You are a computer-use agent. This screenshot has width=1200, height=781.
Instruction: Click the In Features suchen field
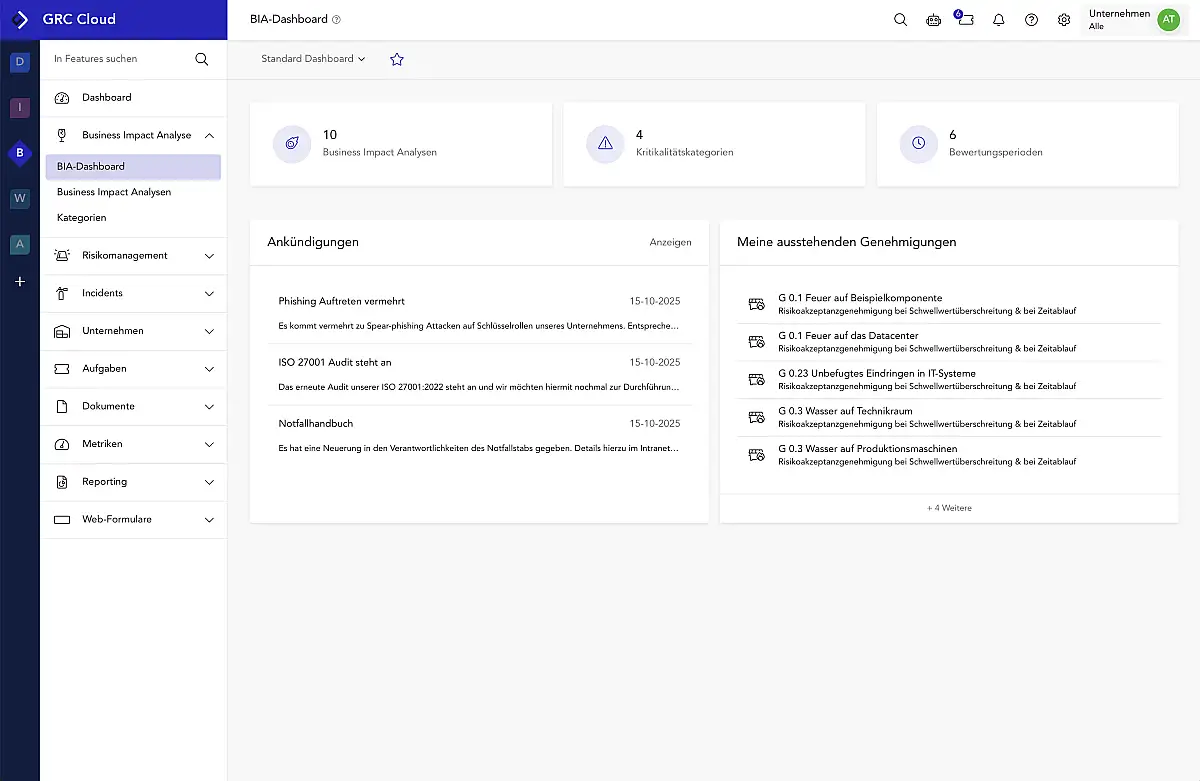tap(120, 59)
